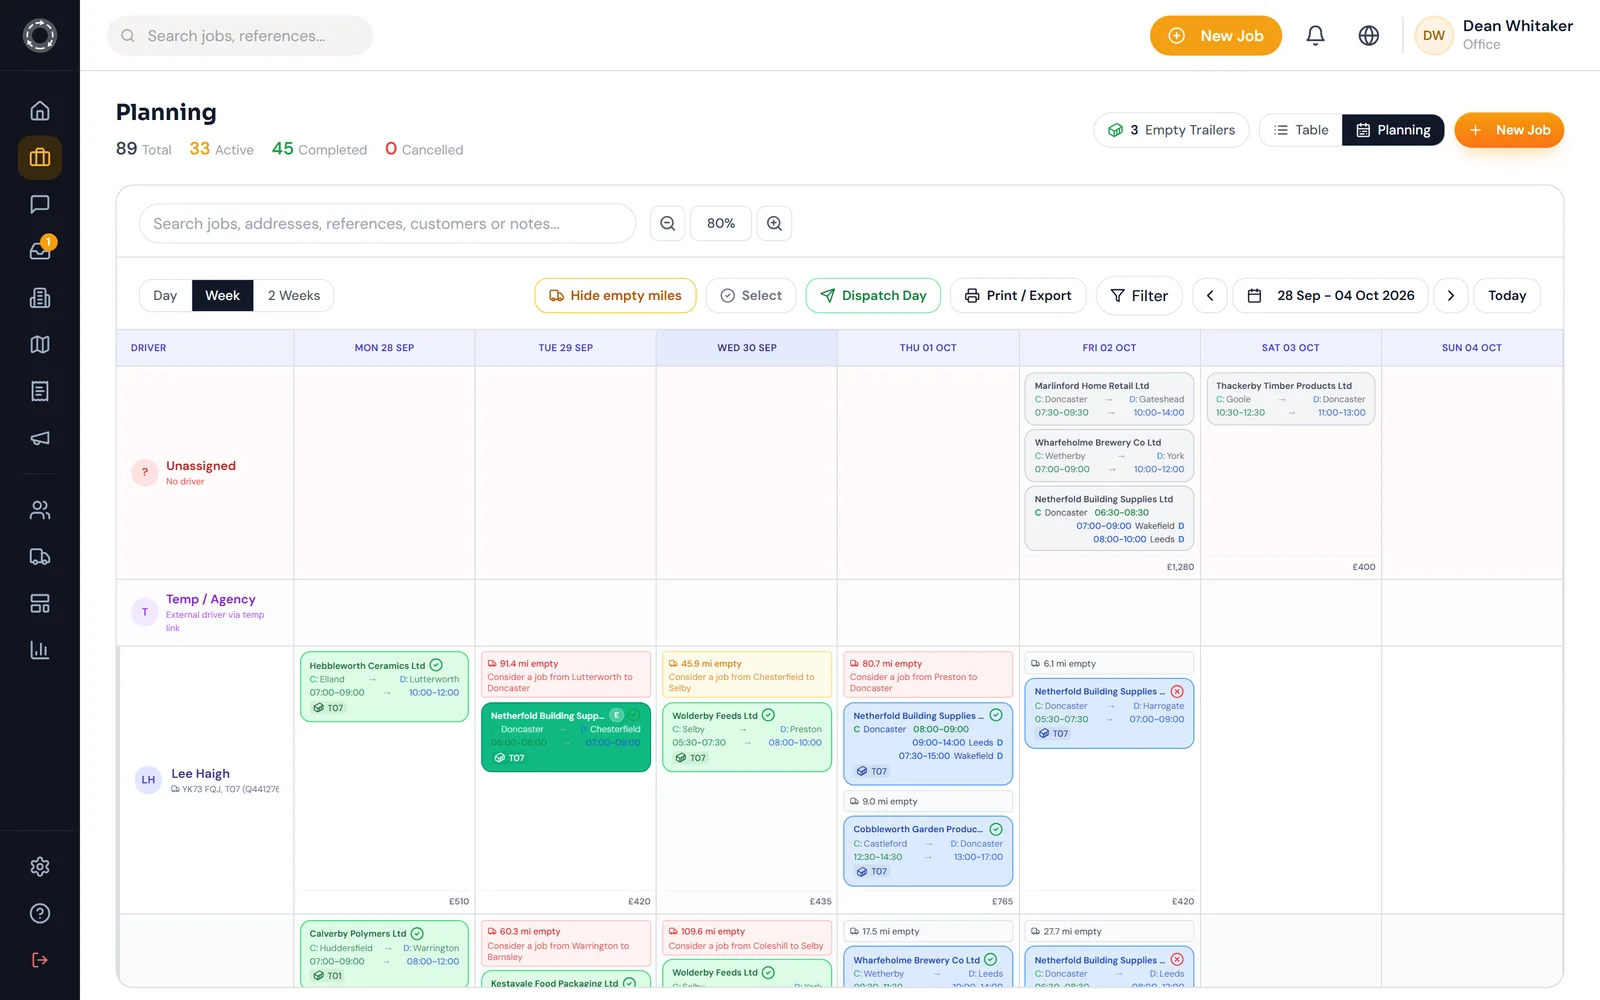The image size is (1600, 1000).
Task: Open Marlinford Home Retail Ltd job card
Action: coord(1109,399)
